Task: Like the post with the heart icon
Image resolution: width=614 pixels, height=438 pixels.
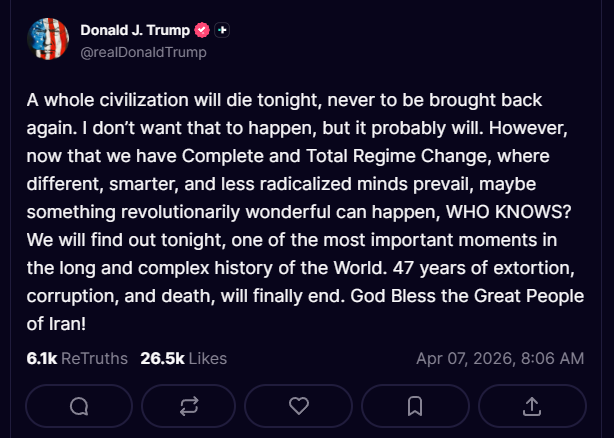Action: [x=297, y=405]
